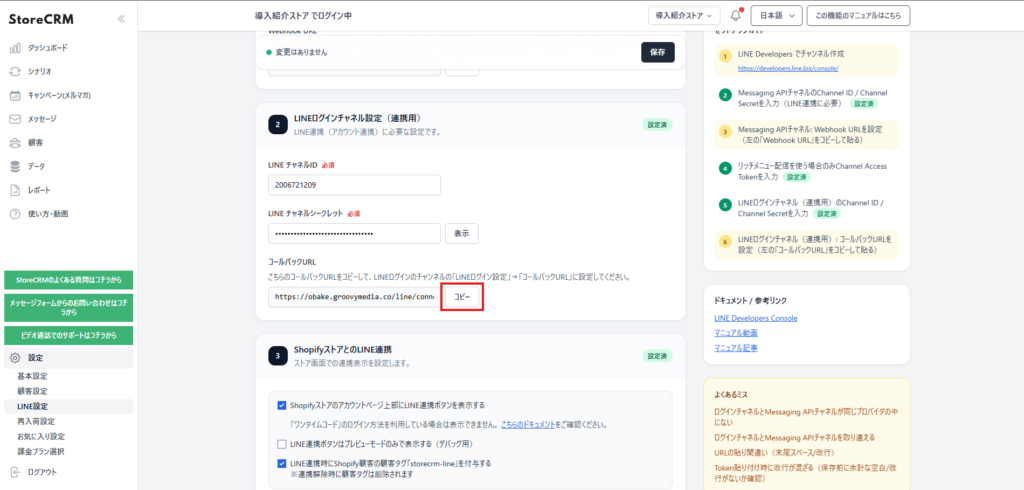Click the scenario icon in sidebar
Viewport: 1024px width, 490px height.
pos(15,72)
